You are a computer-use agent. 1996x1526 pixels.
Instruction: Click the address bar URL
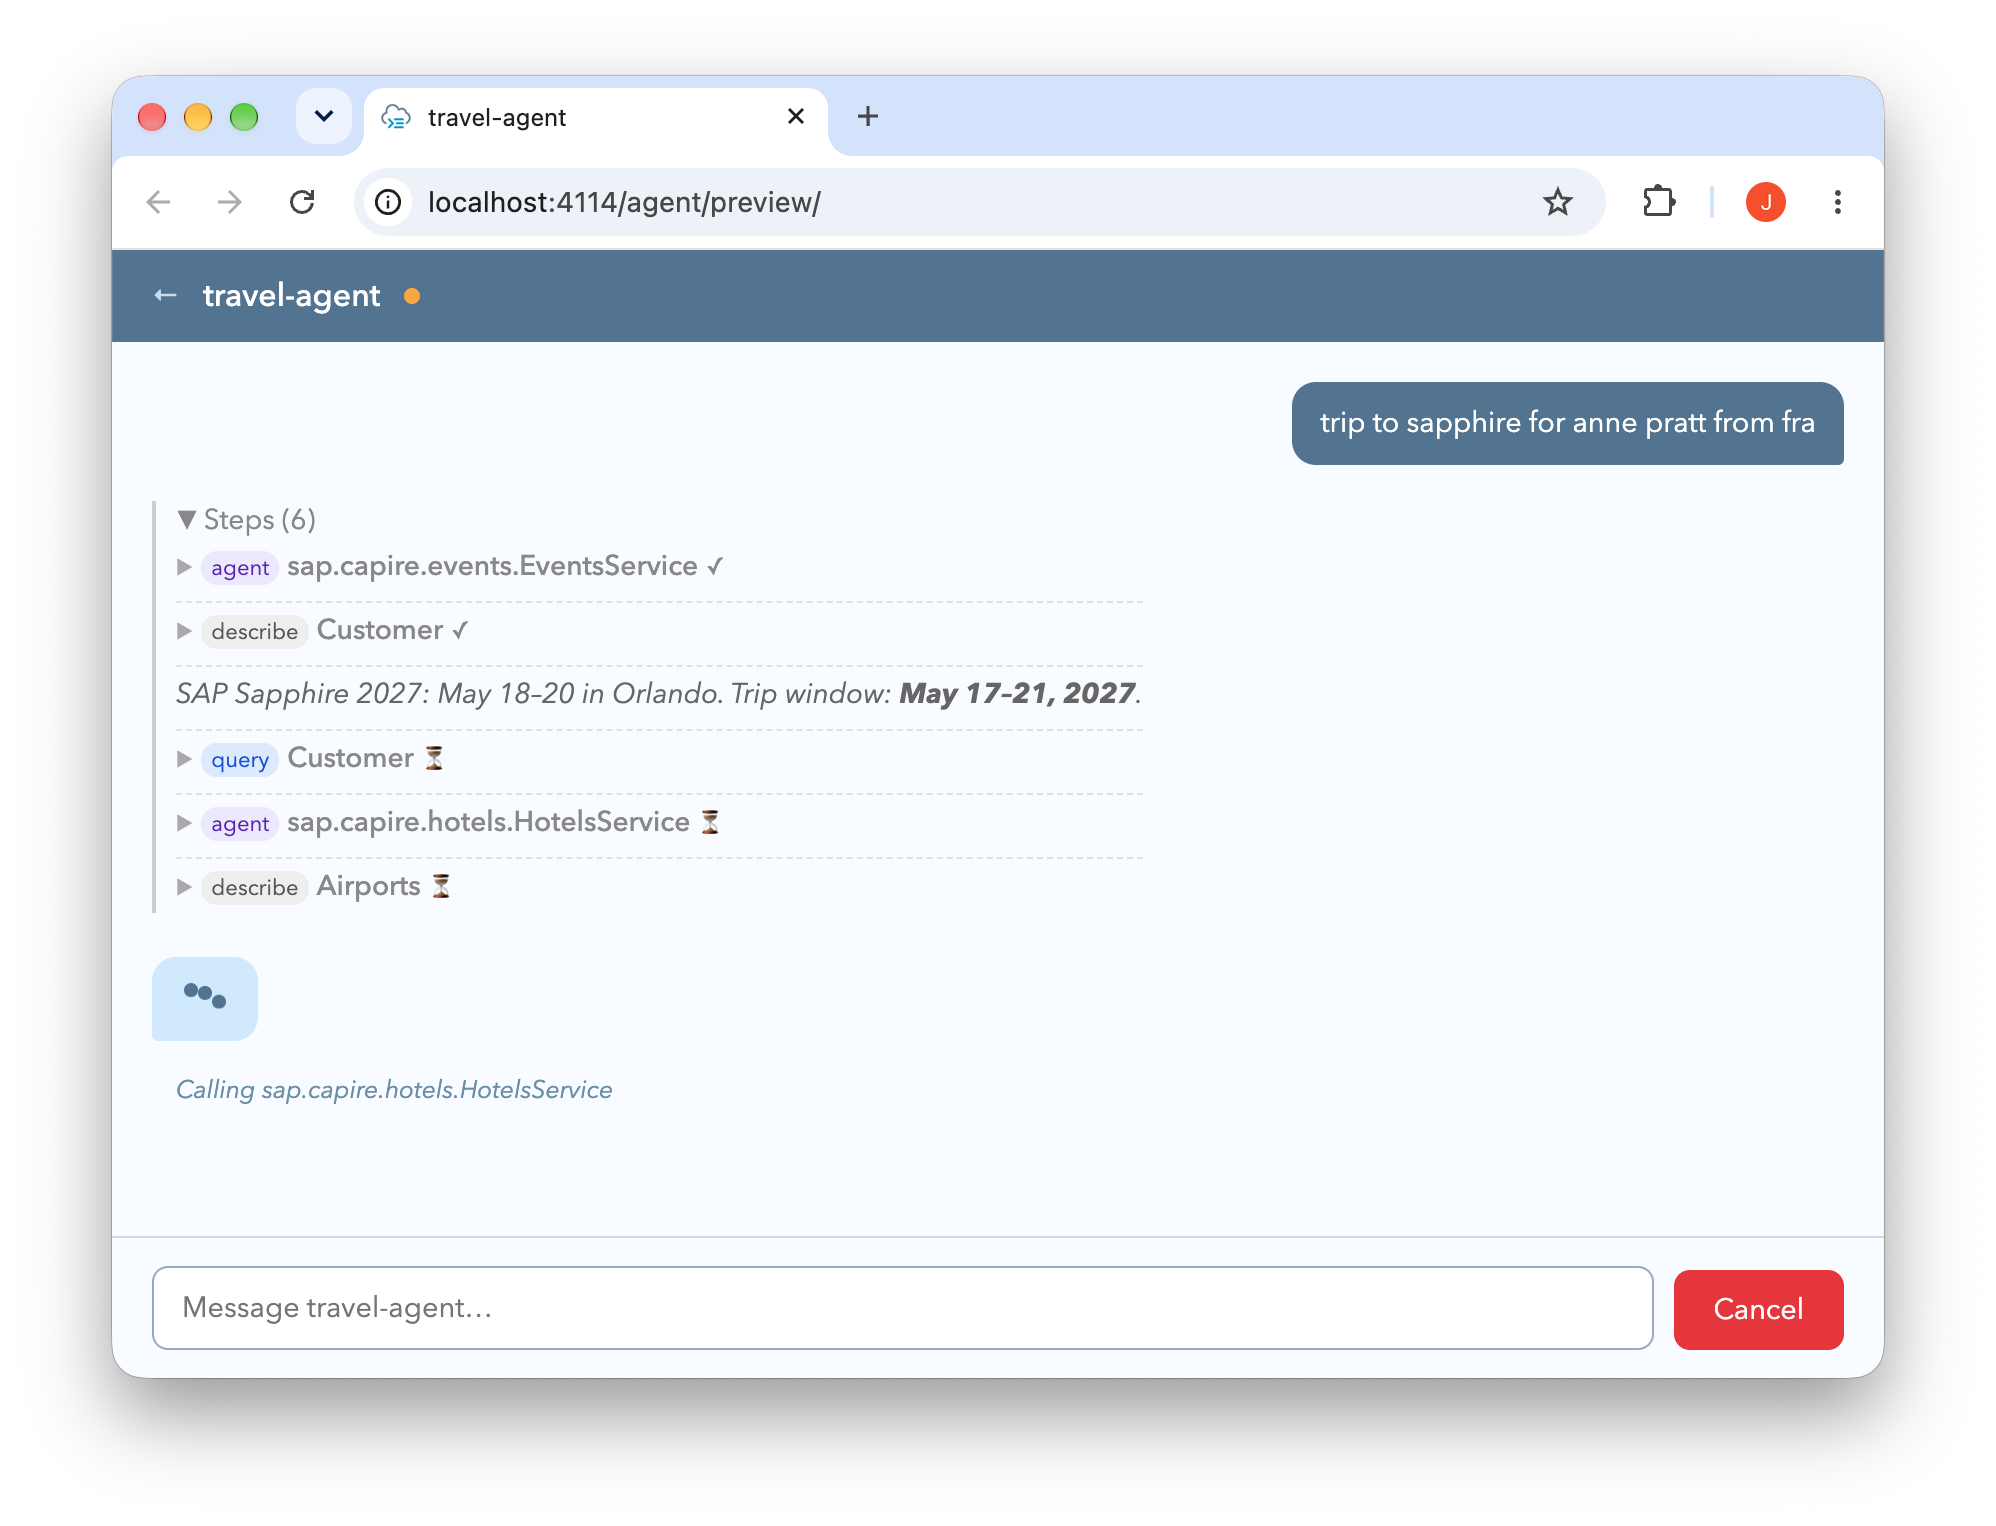click(624, 202)
